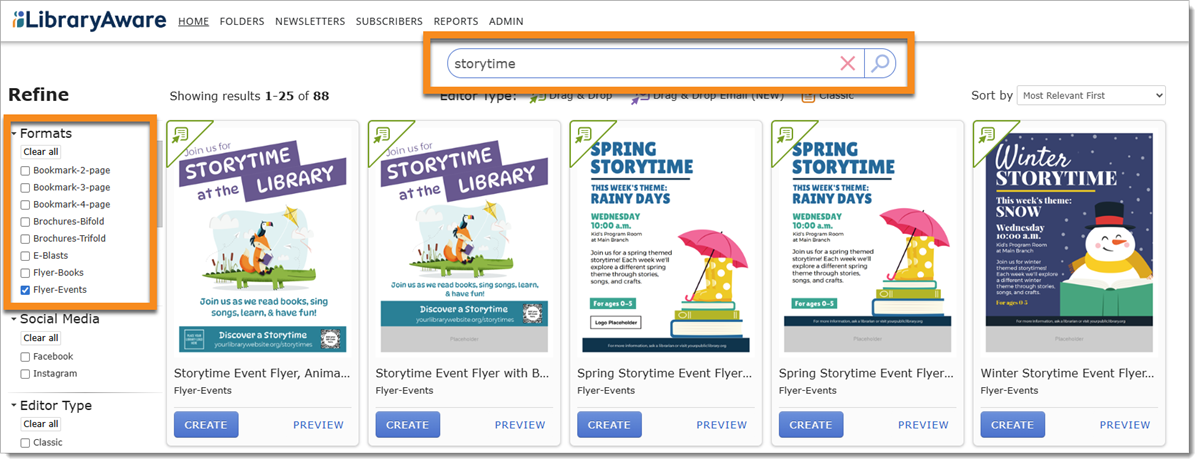Screen dimensions: 1200x464
Task: Open the SUBSCRIBERS menu
Action: tap(389, 21)
